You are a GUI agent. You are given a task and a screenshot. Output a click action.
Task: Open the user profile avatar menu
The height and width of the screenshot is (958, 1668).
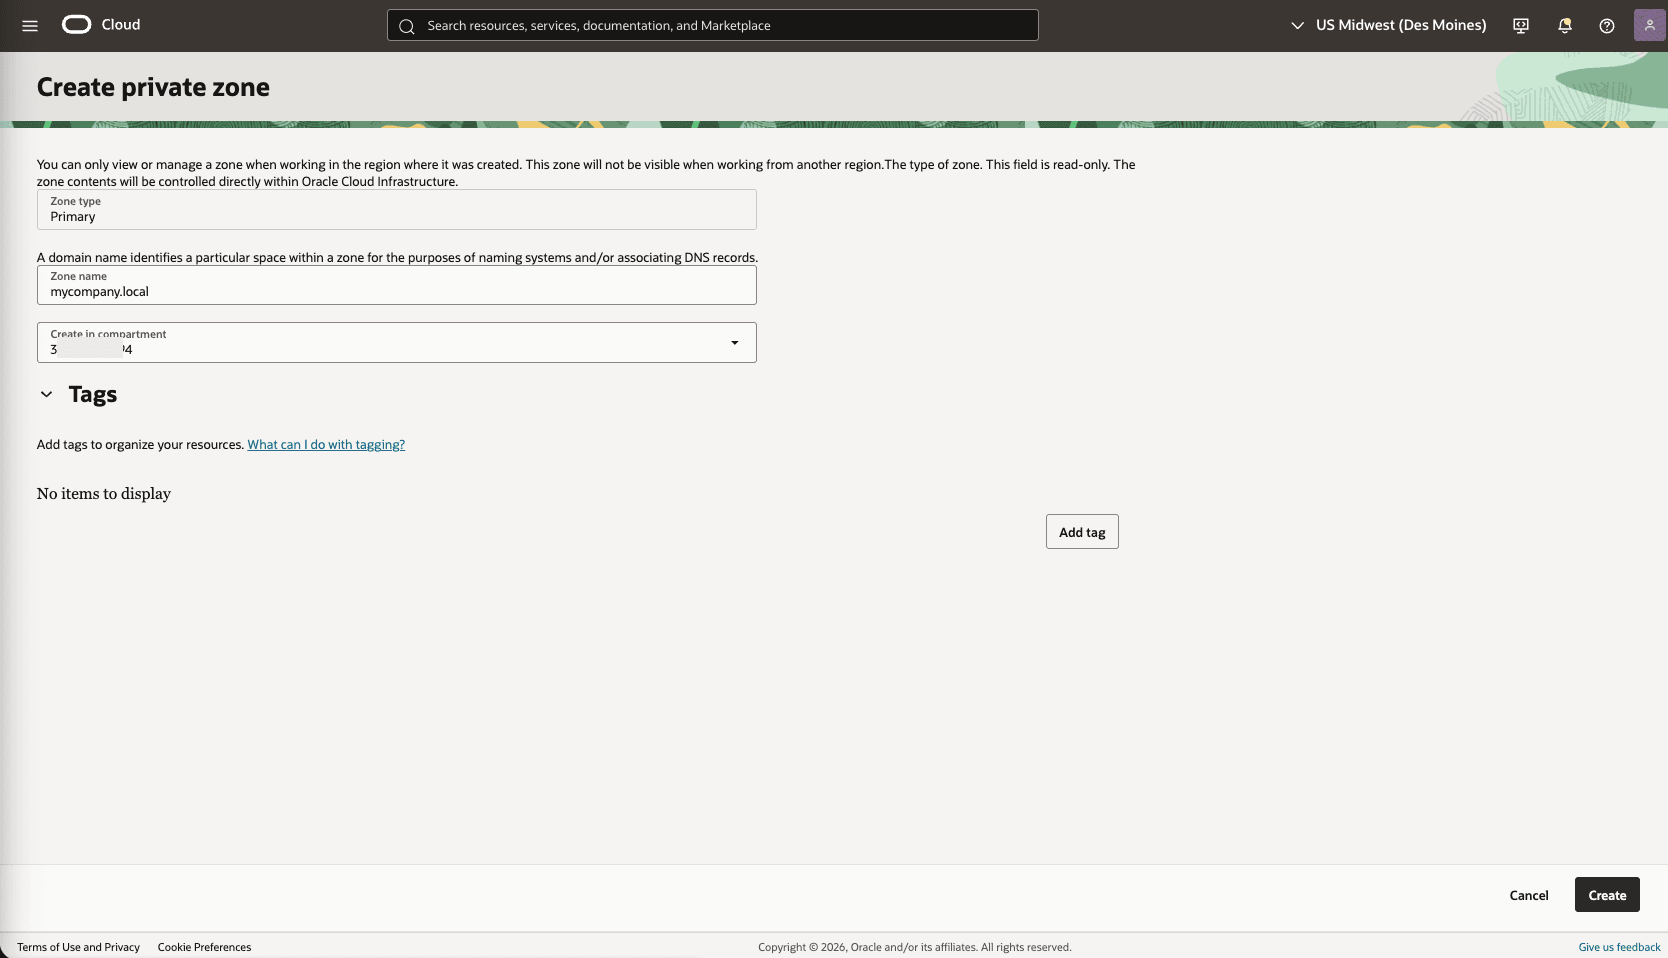[1649, 25]
